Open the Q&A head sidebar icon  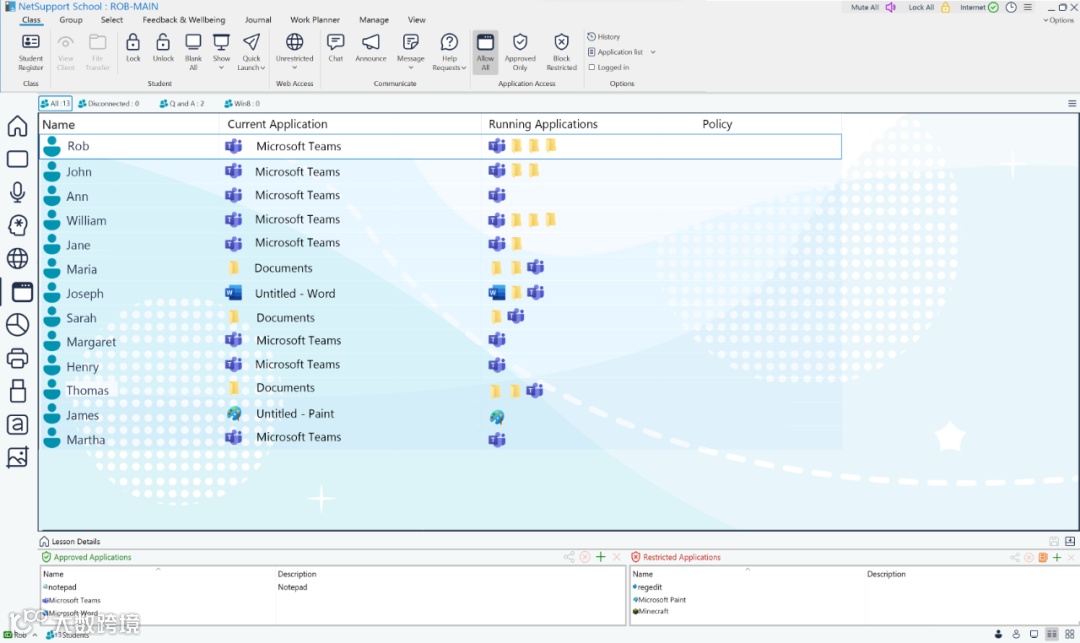(17, 225)
